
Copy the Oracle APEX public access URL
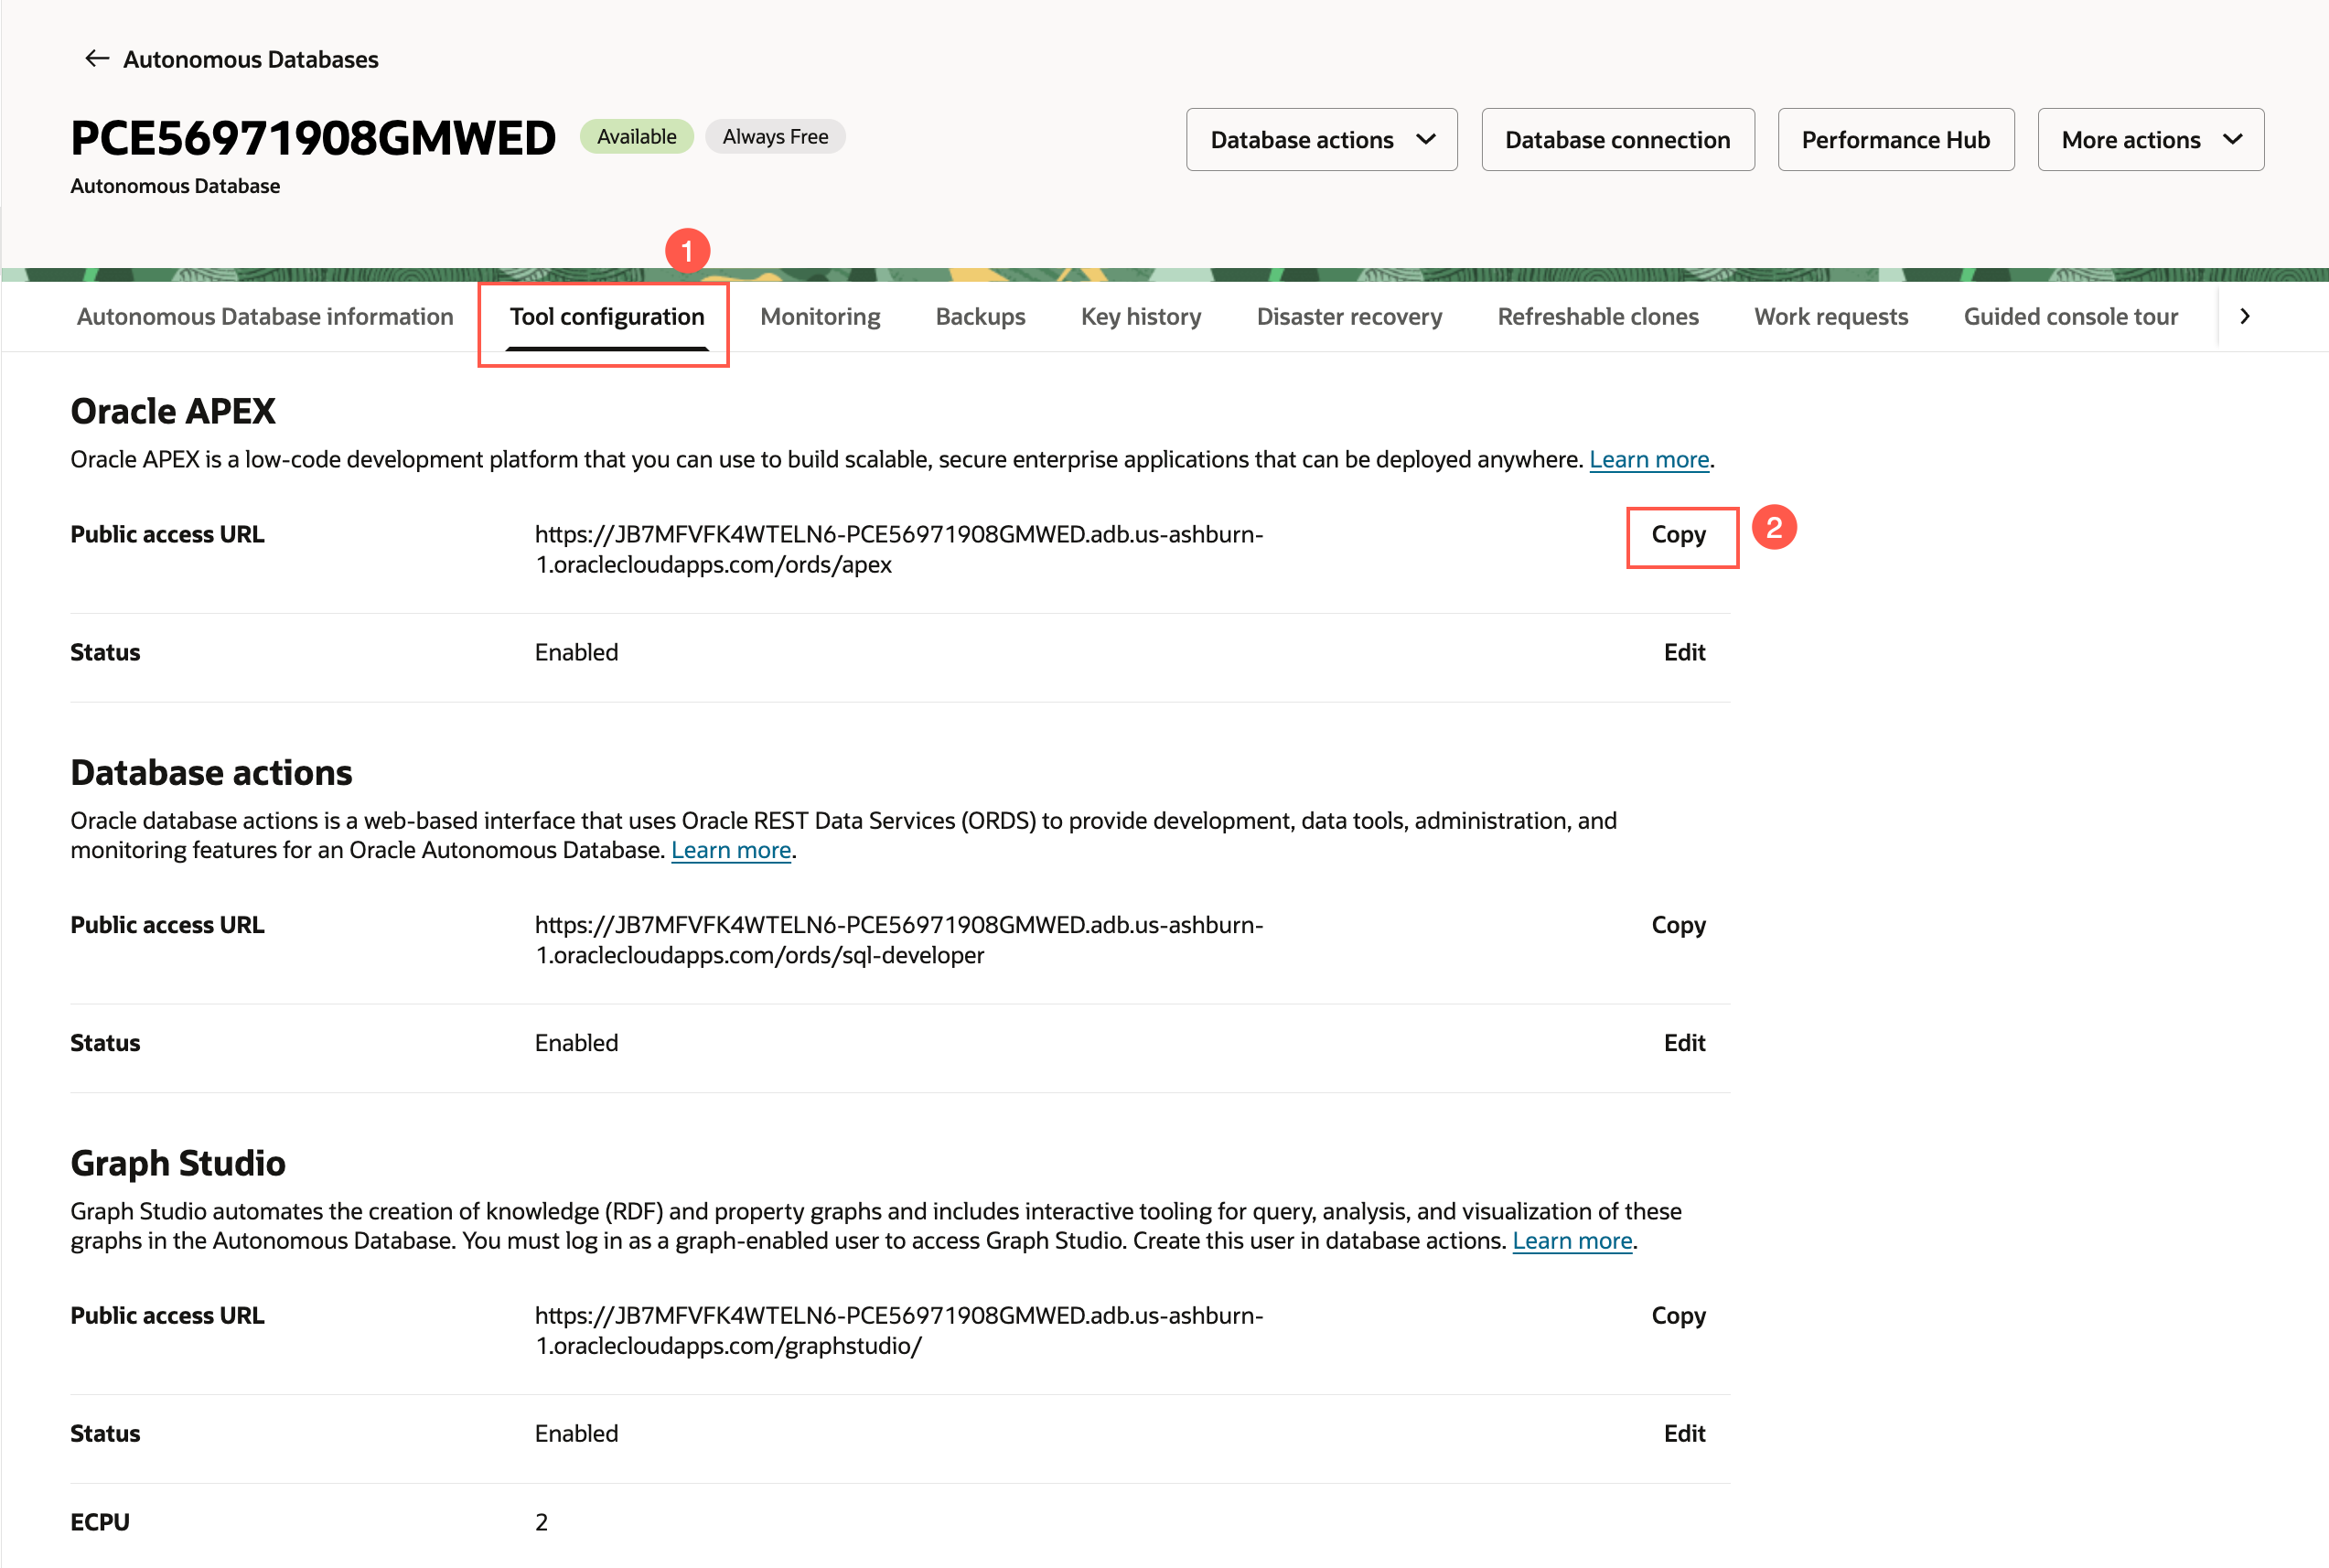click(1678, 535)
